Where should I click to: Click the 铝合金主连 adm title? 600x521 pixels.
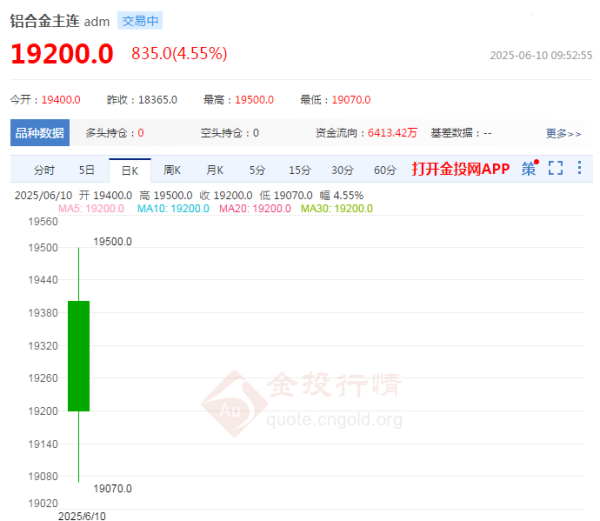tap(60, 21)
